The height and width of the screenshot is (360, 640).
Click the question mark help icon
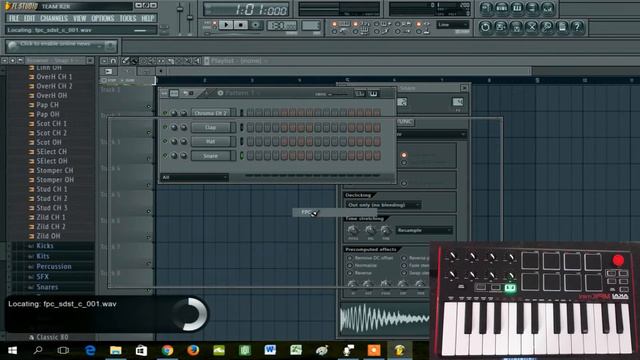[x=577, y=27]
